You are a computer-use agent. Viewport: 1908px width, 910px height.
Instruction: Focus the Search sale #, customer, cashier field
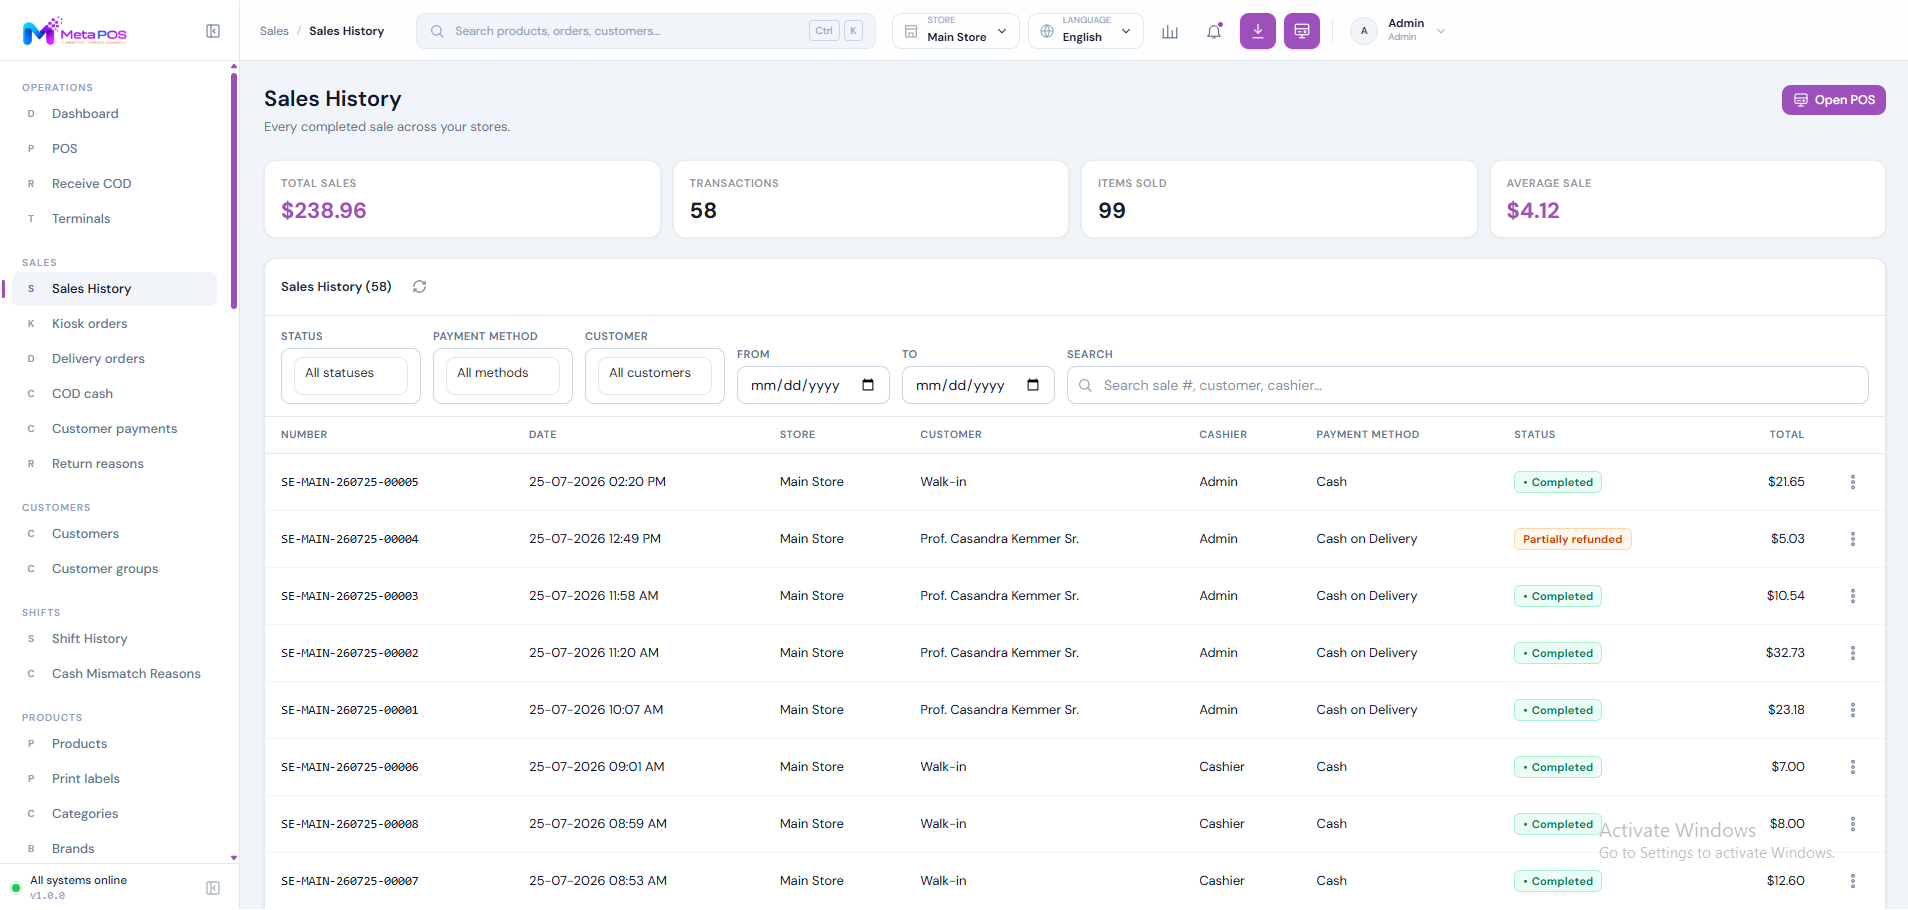pos(1468,385)
